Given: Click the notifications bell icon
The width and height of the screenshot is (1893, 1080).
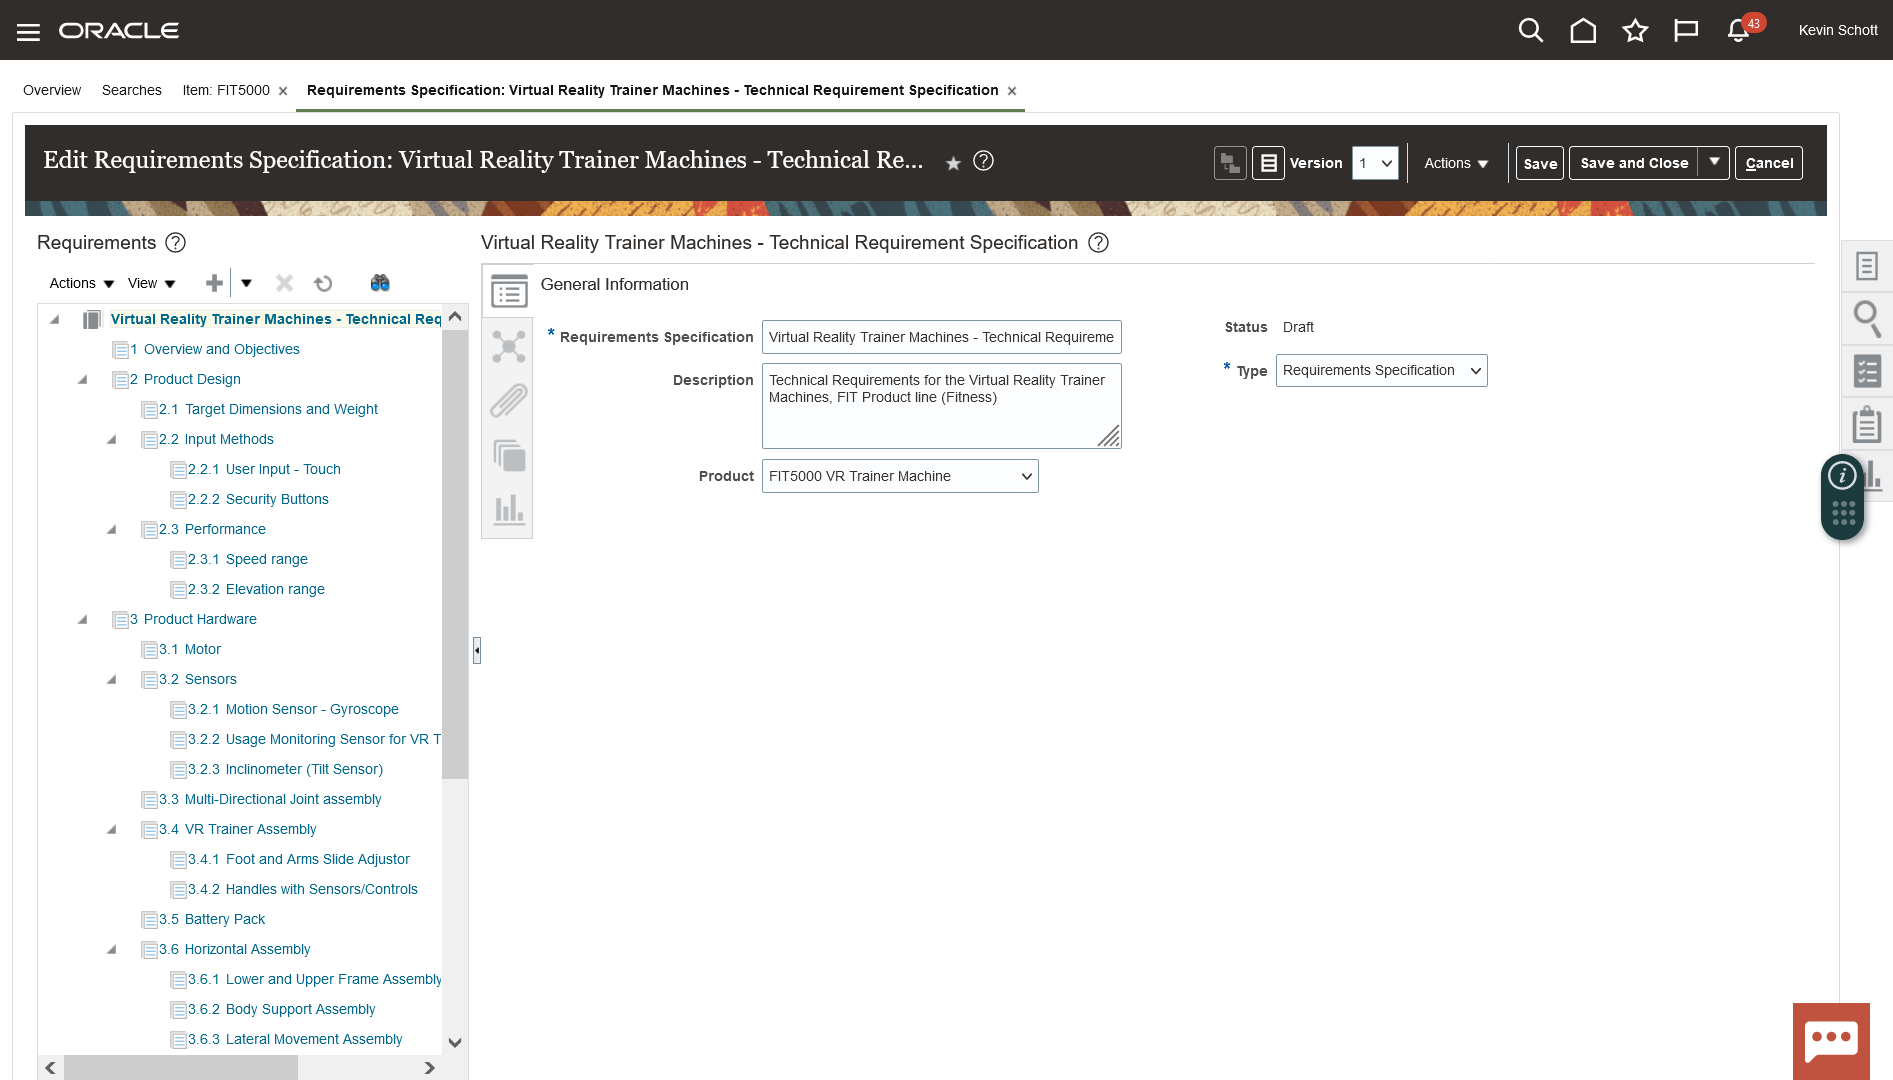Looking at the screenshot, I should click(1738, 31).
